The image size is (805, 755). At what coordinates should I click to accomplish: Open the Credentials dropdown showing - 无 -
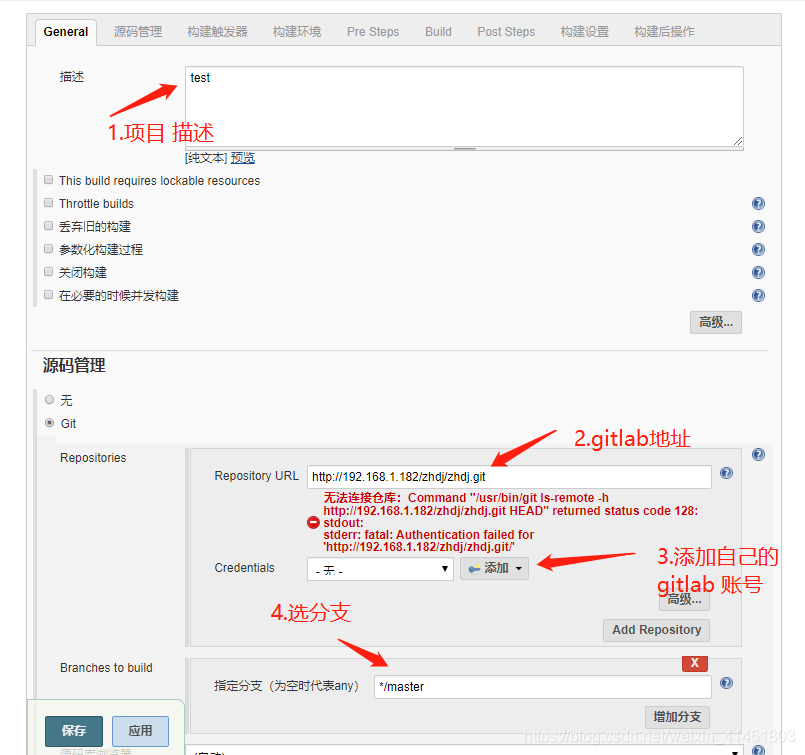coord(380,568)
